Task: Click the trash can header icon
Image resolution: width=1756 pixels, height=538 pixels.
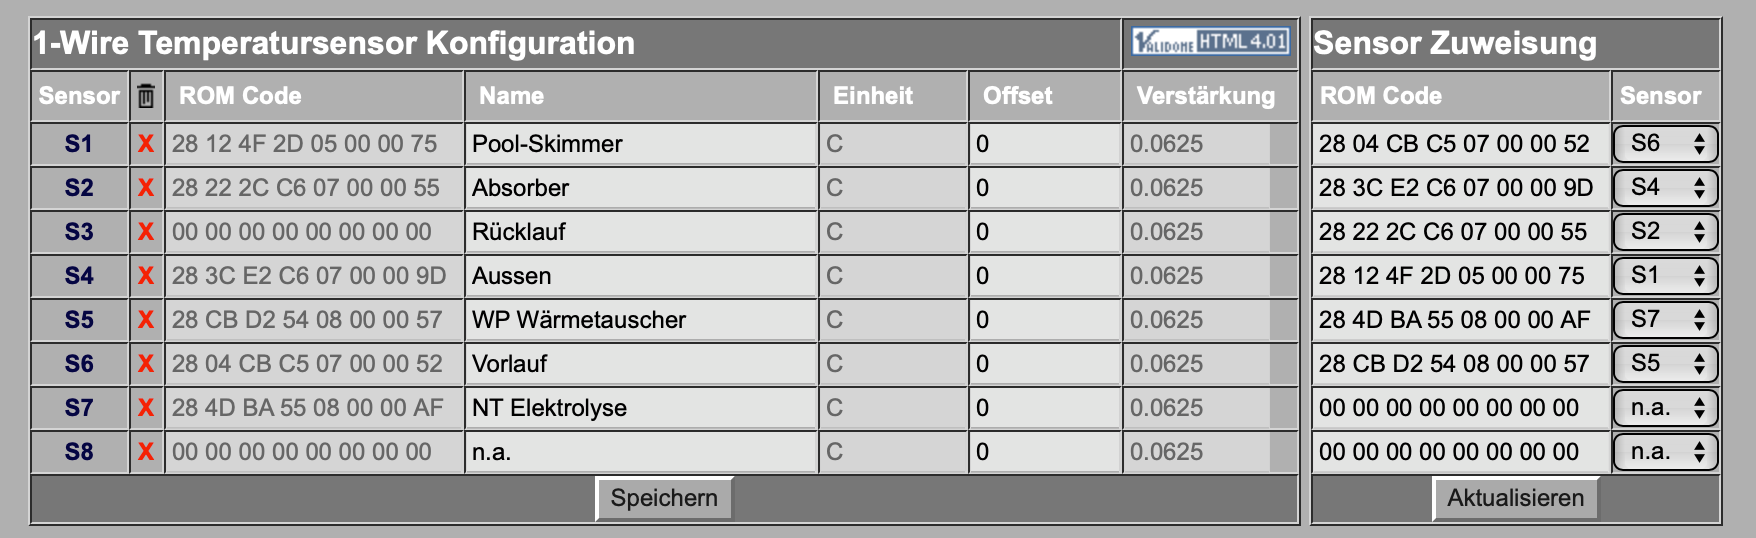Action: (146, 96)
